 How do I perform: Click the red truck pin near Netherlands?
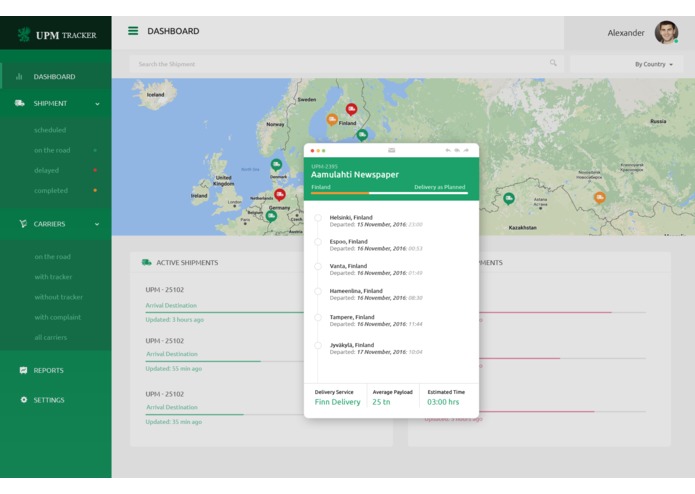point(280,194)
